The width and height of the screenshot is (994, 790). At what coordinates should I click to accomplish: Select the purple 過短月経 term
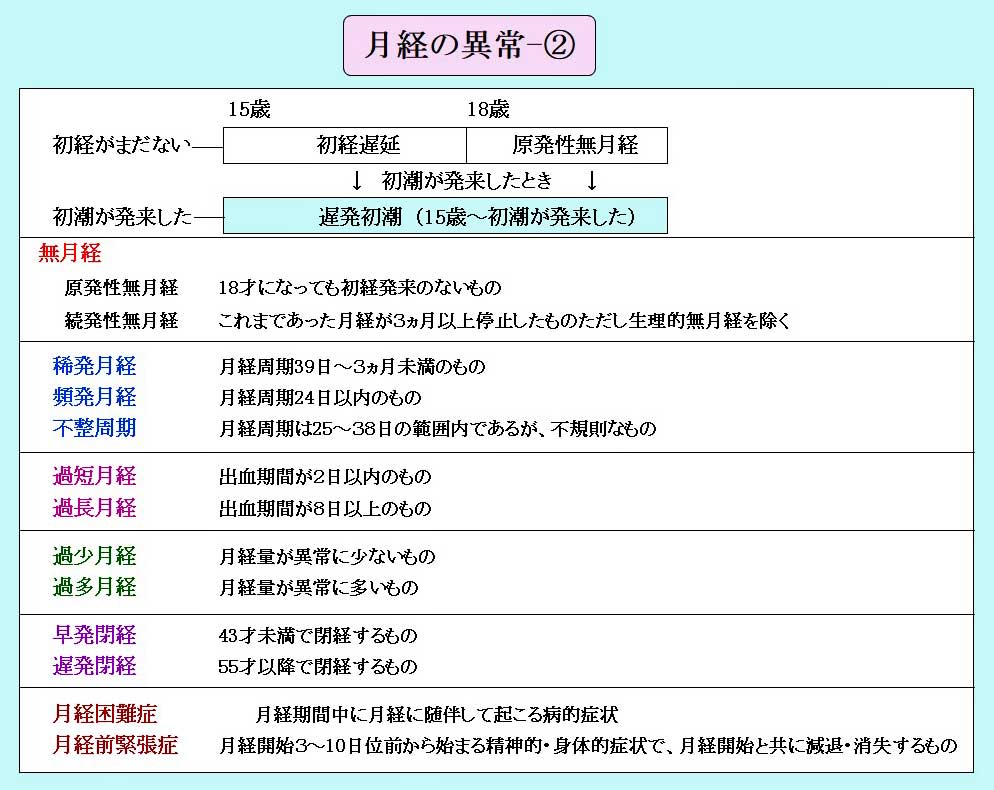(94, 476)
